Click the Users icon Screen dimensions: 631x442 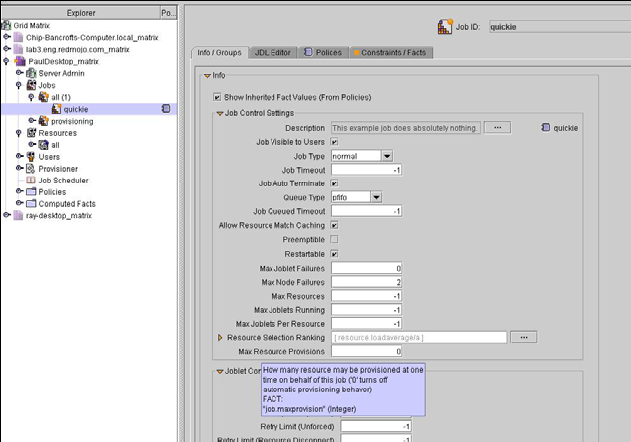[x=31, y=157]
